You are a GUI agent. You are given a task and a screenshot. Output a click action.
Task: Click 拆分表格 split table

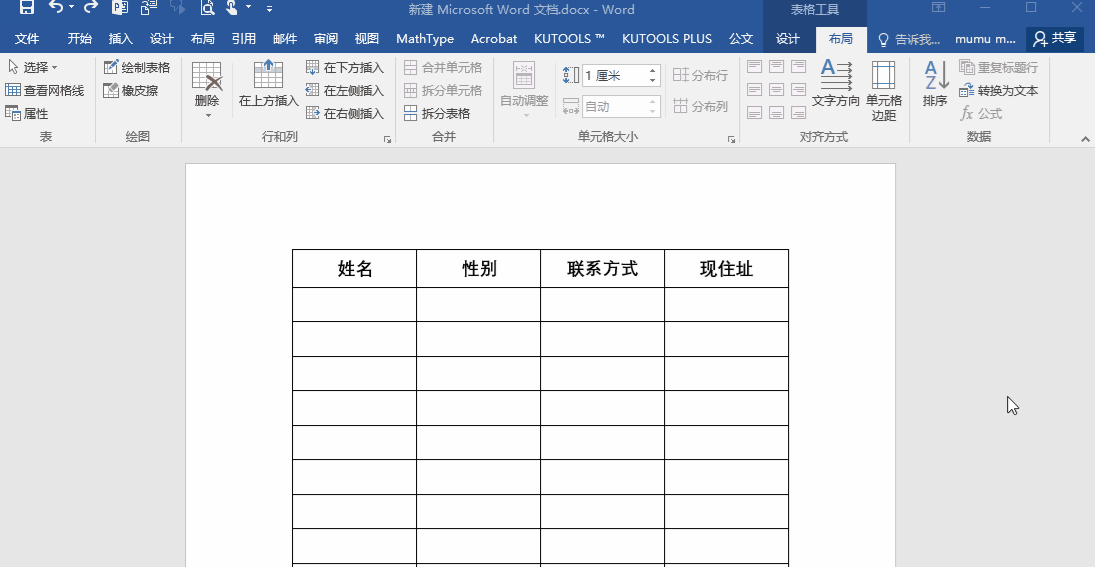(x=437, y=113)
